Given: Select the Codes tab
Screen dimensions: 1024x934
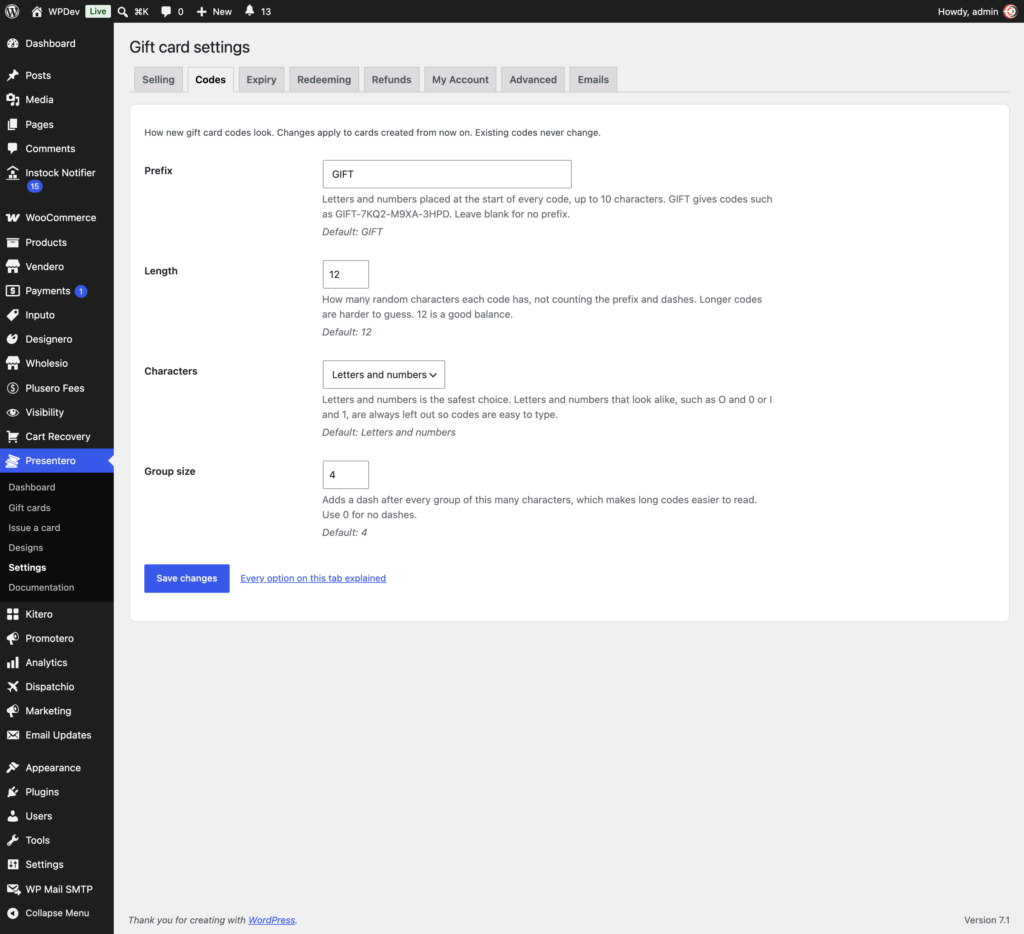Looking at the screenshot, I should point(210,80).
